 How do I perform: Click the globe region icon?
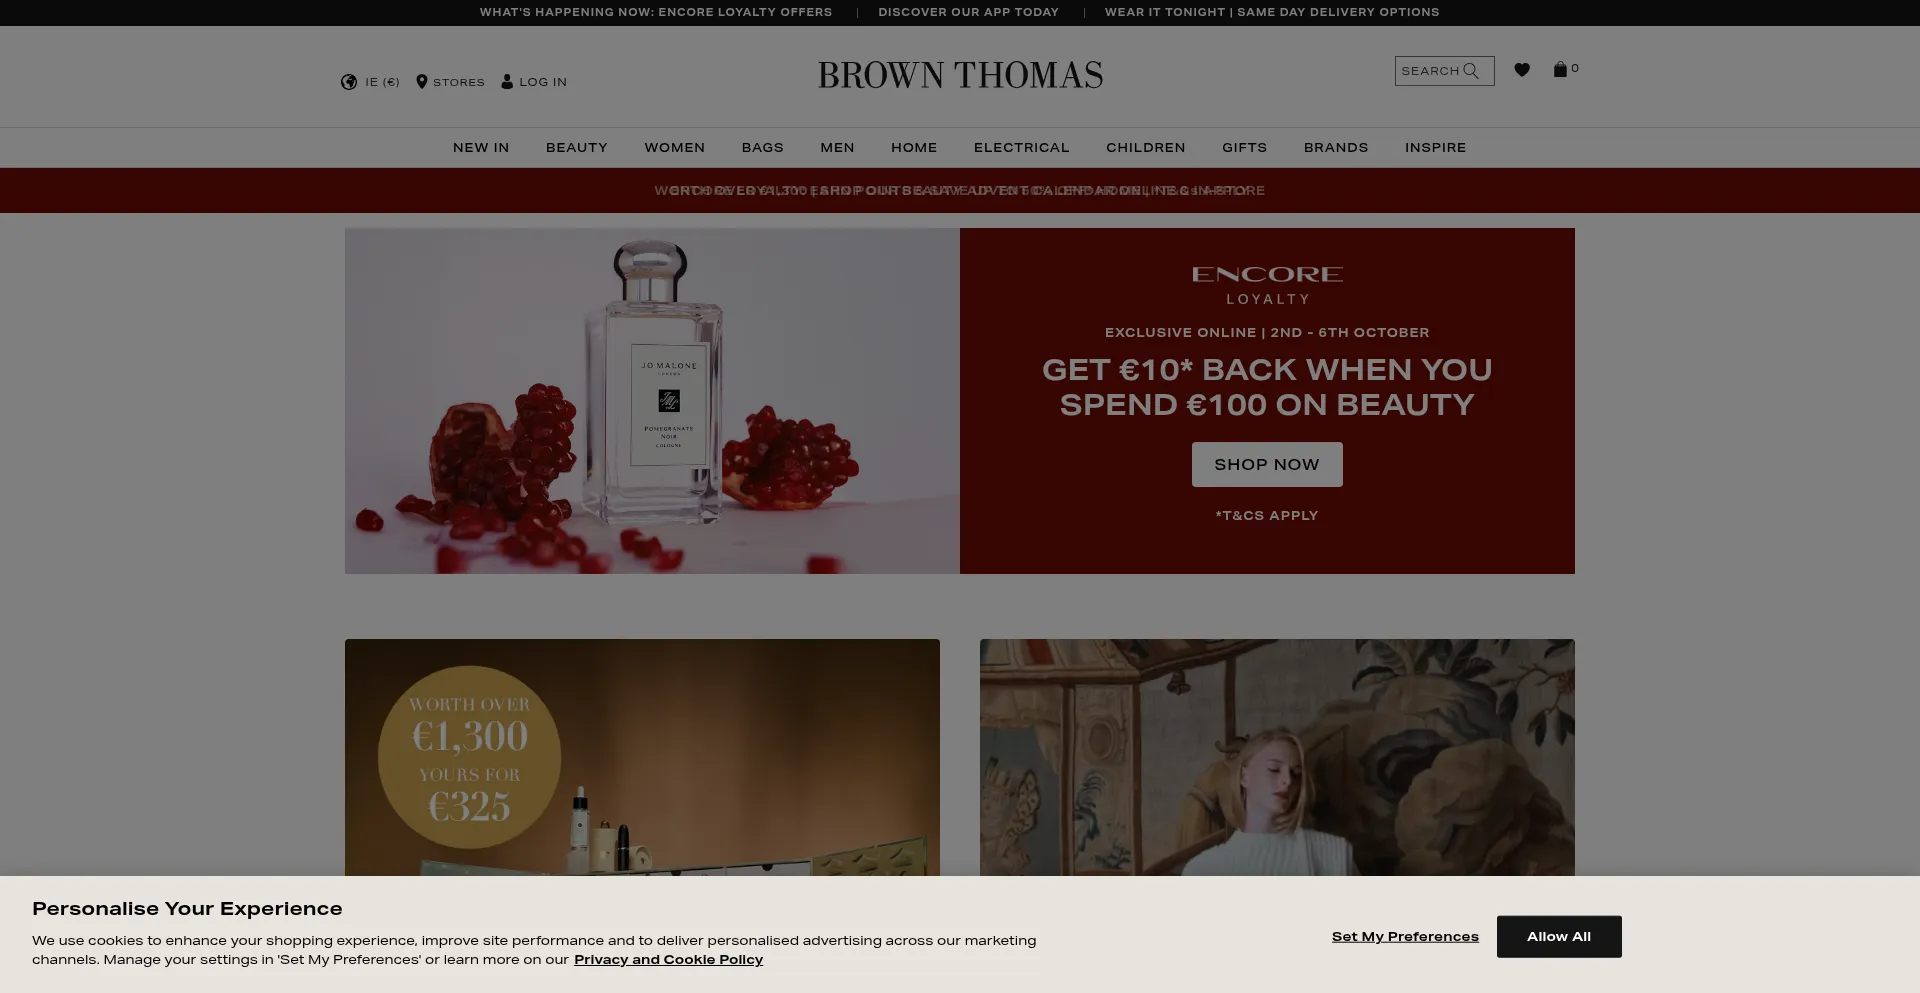tap(349, 82)
